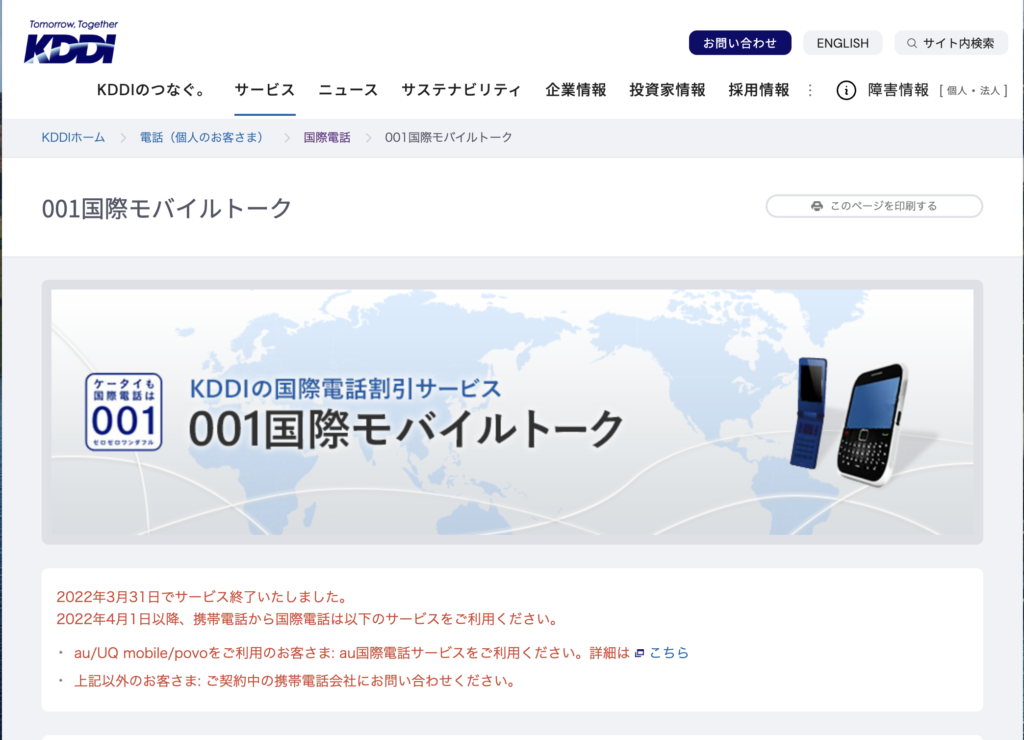
Task: Click the circled info icon for 障害情報
Action: tap(846, 91)
